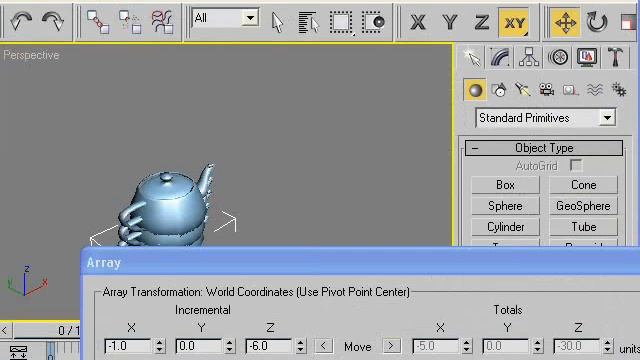The height and width of the screenshot is (360, 640).
Task: Switch to the Display panel tab
Action: click(587, 58)
